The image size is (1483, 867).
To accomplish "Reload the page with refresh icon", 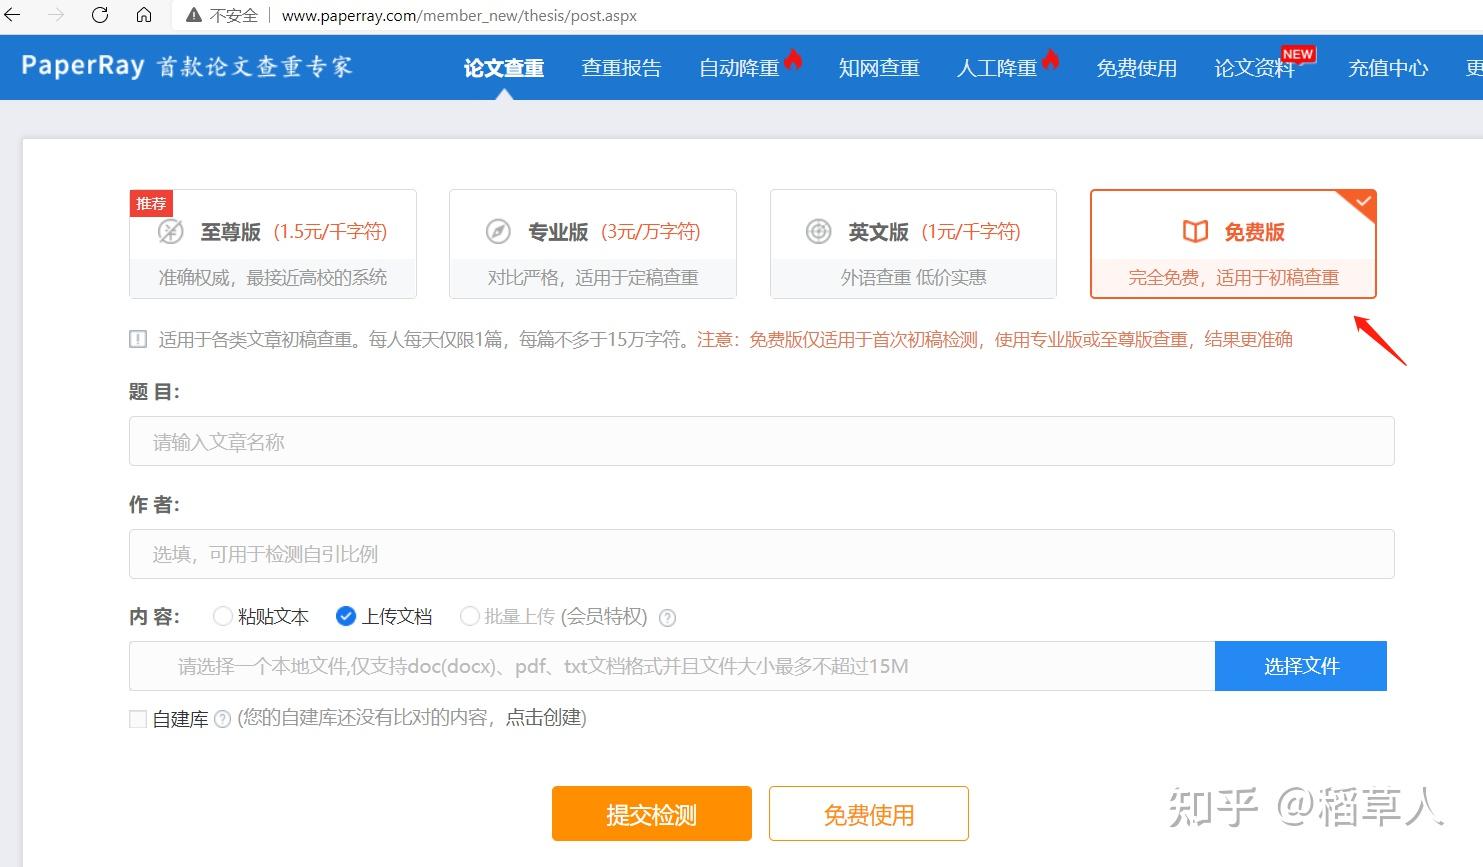I will pos(100,15).
